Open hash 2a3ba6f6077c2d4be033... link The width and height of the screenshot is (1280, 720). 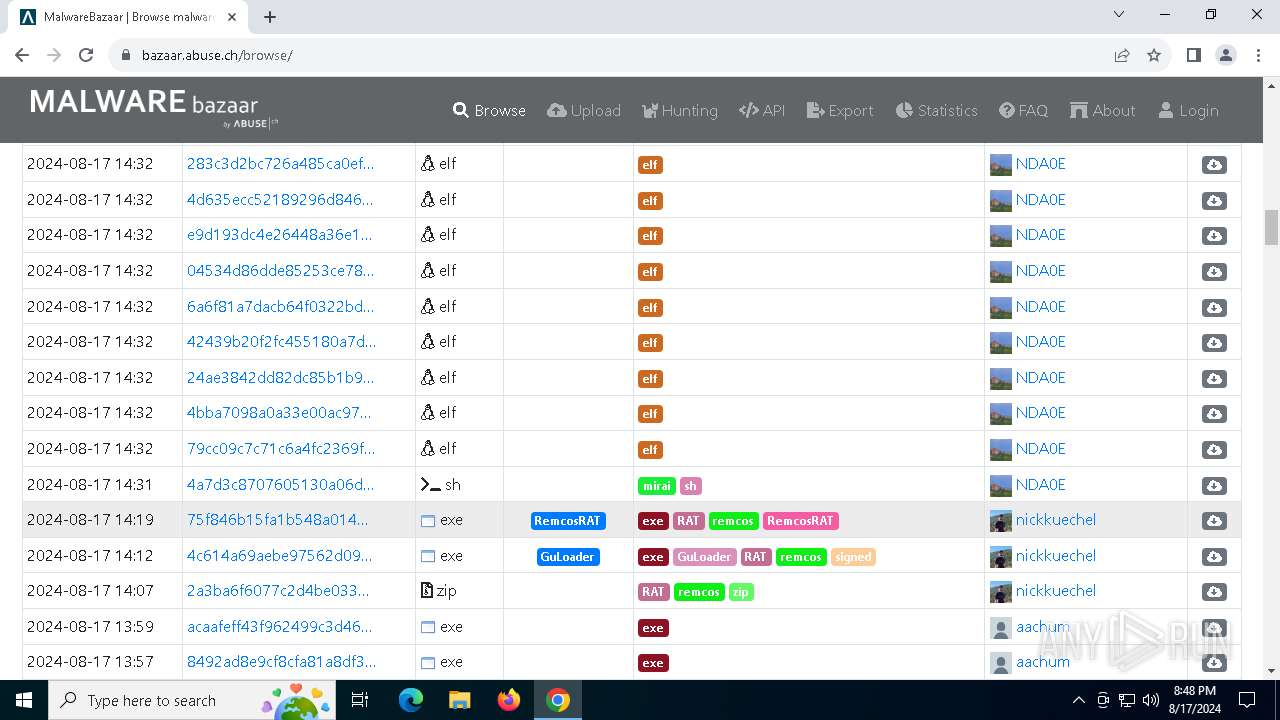[278, 591]
